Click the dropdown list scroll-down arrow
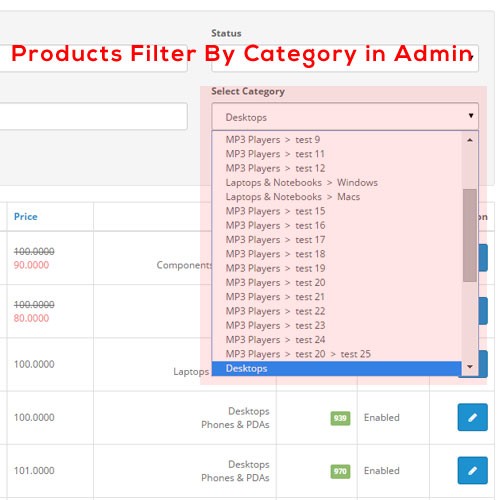 pyautogui.click(x=470, y=367)
